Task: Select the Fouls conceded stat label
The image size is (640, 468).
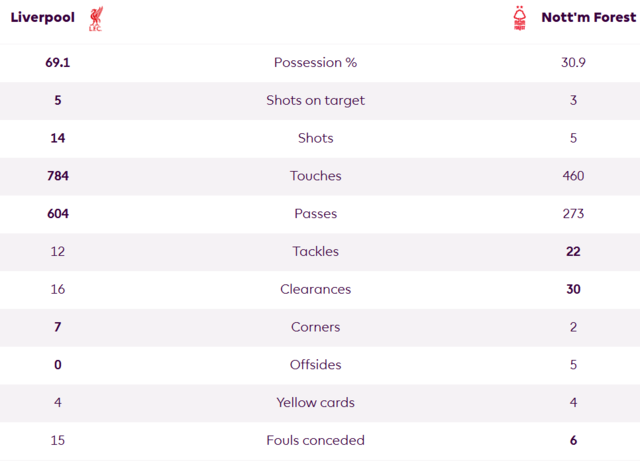Action: (x=316, y=440)
